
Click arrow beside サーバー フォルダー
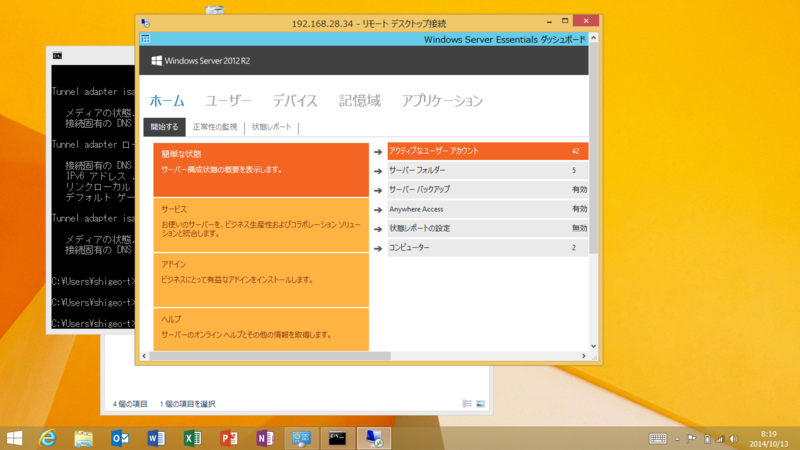(378, 171)
